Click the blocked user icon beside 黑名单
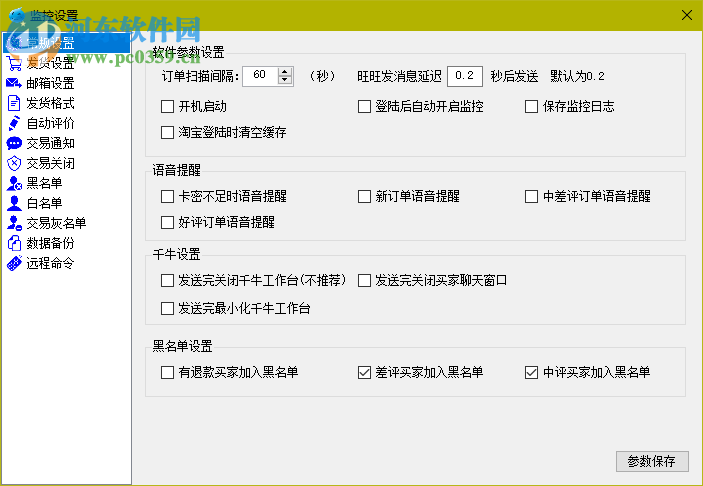 14,183
